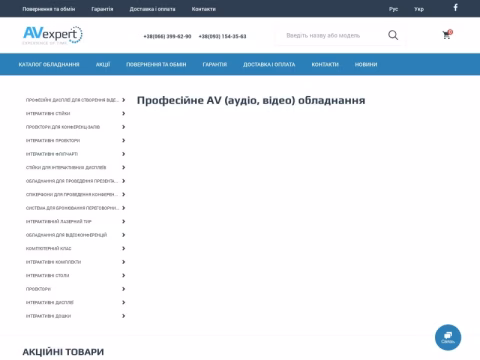Open КОНТАКТИ in blue menu

325,64
